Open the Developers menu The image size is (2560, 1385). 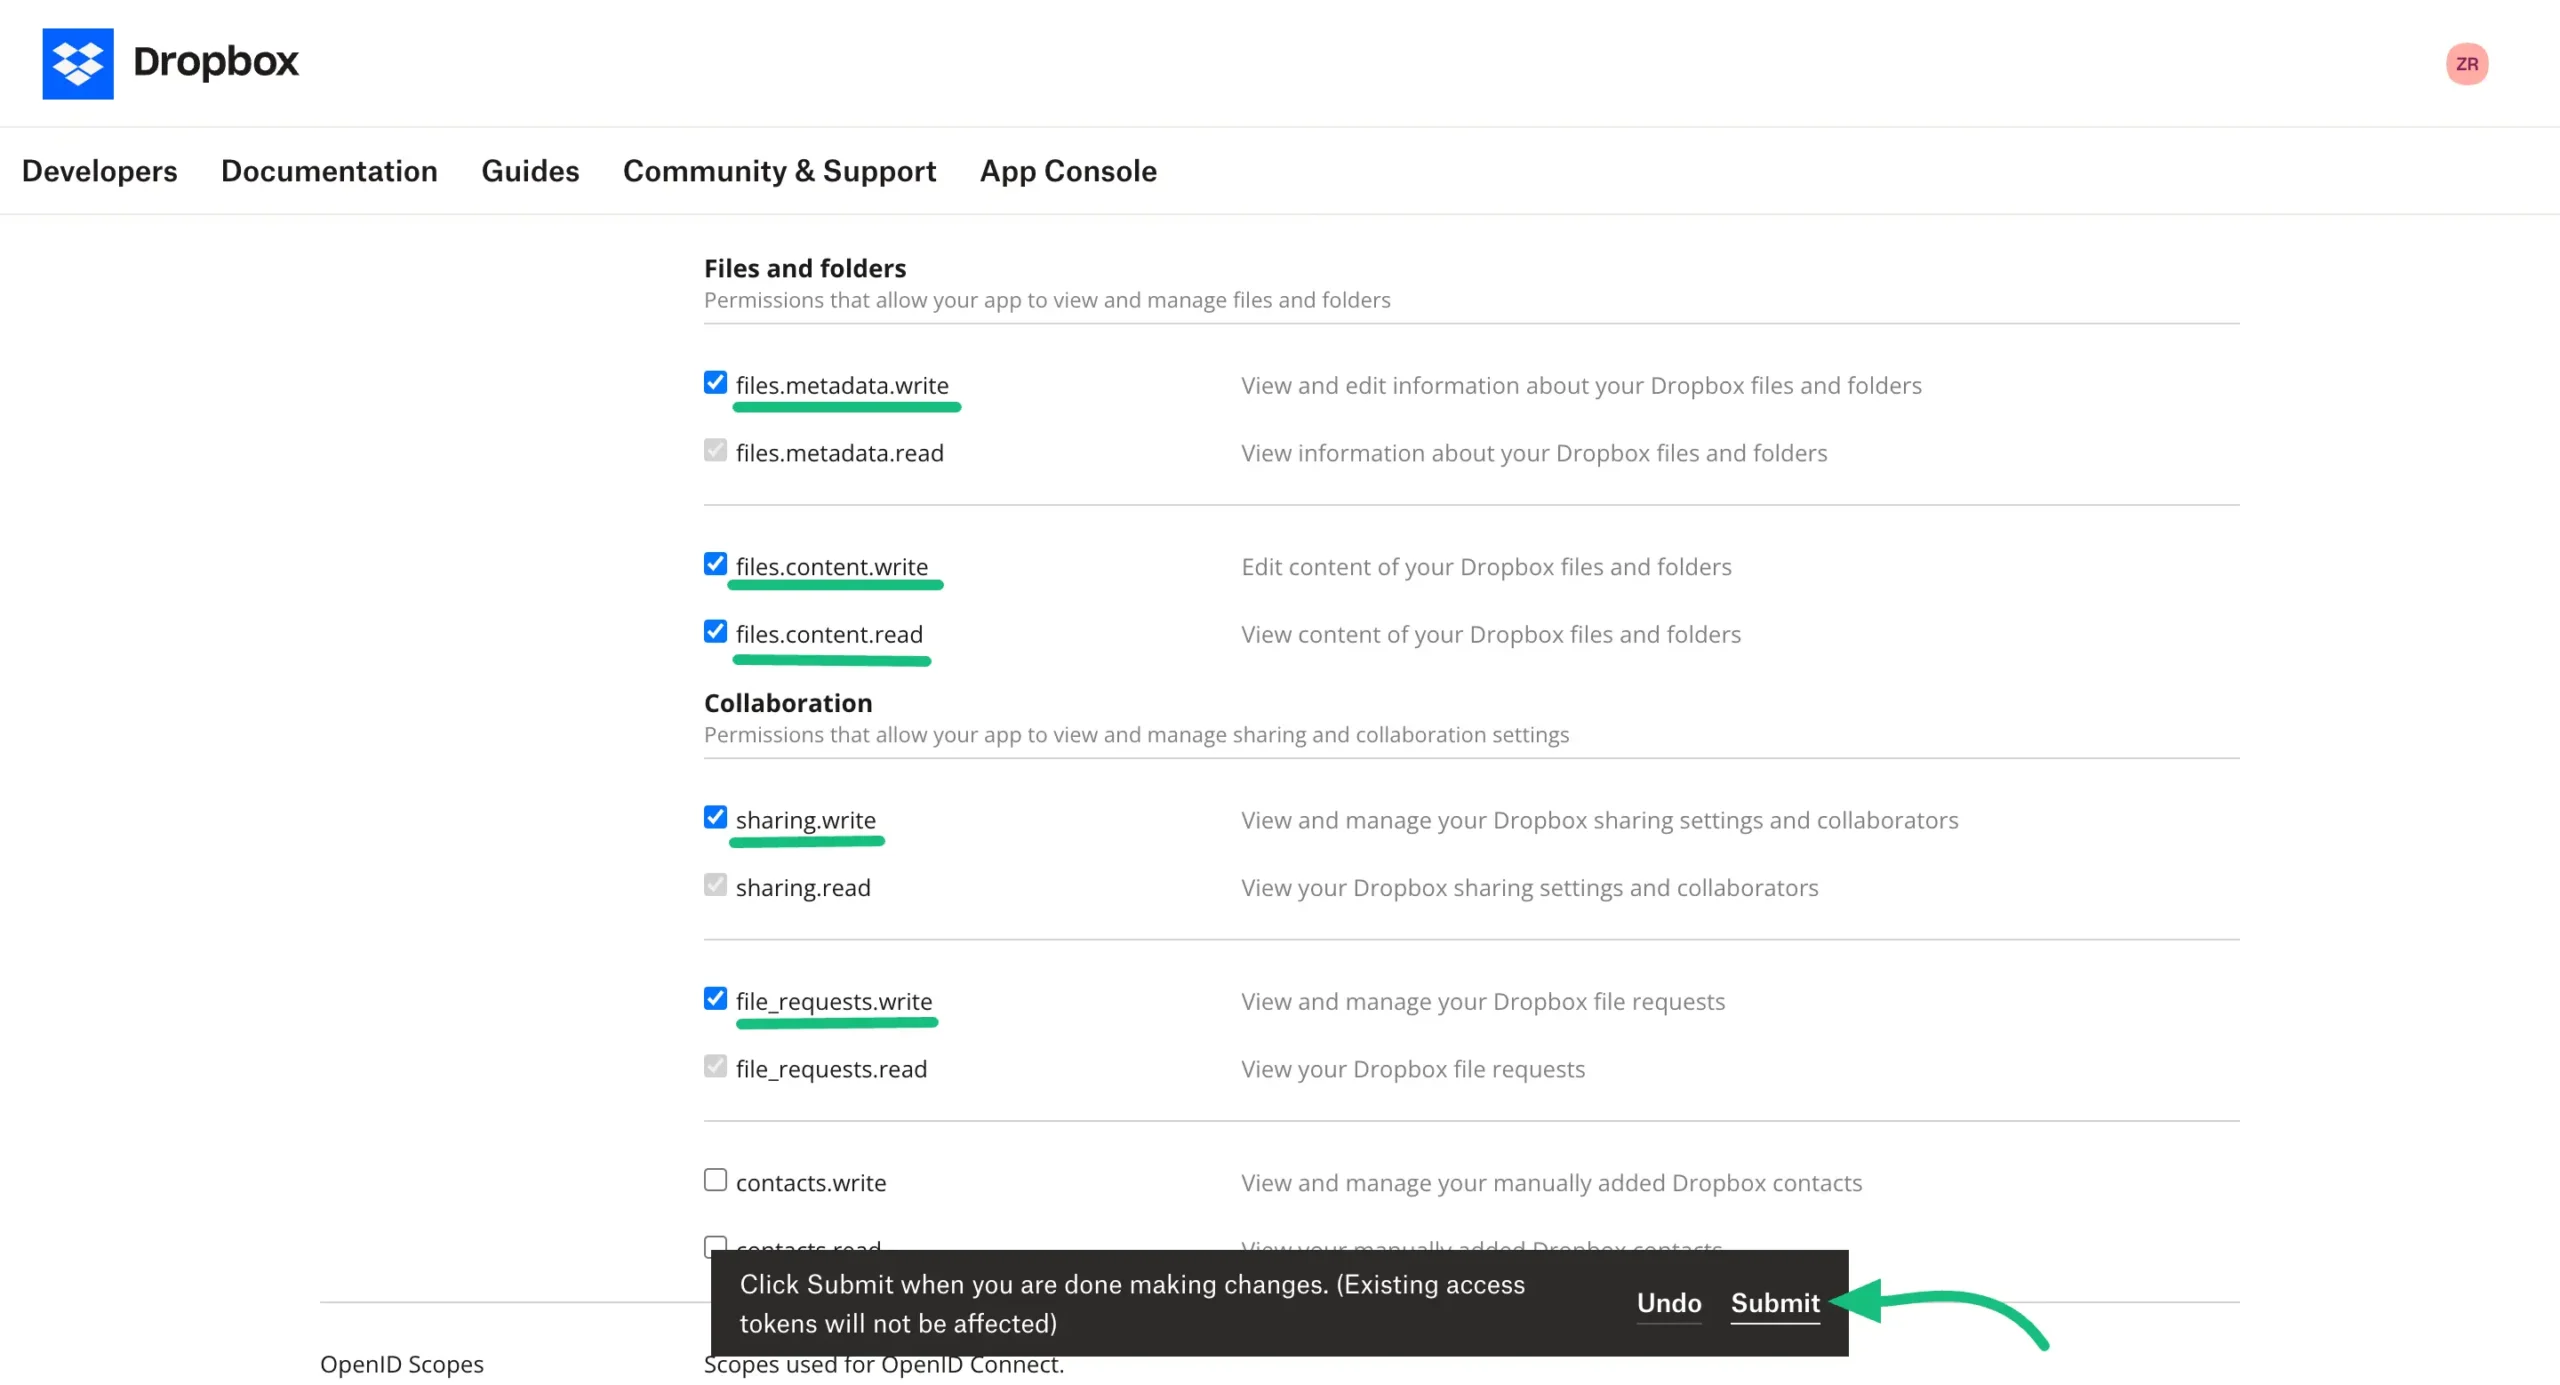coord(99,171)
